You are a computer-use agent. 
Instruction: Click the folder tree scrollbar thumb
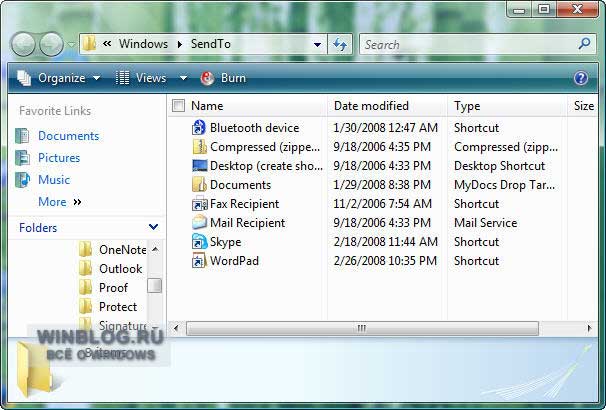click(x=155, y=286)
